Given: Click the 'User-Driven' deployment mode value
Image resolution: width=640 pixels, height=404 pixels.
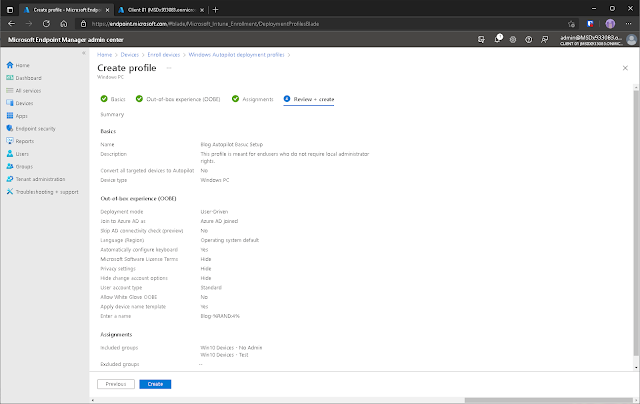Looking at the screenshot, I should tap(214, 212).
